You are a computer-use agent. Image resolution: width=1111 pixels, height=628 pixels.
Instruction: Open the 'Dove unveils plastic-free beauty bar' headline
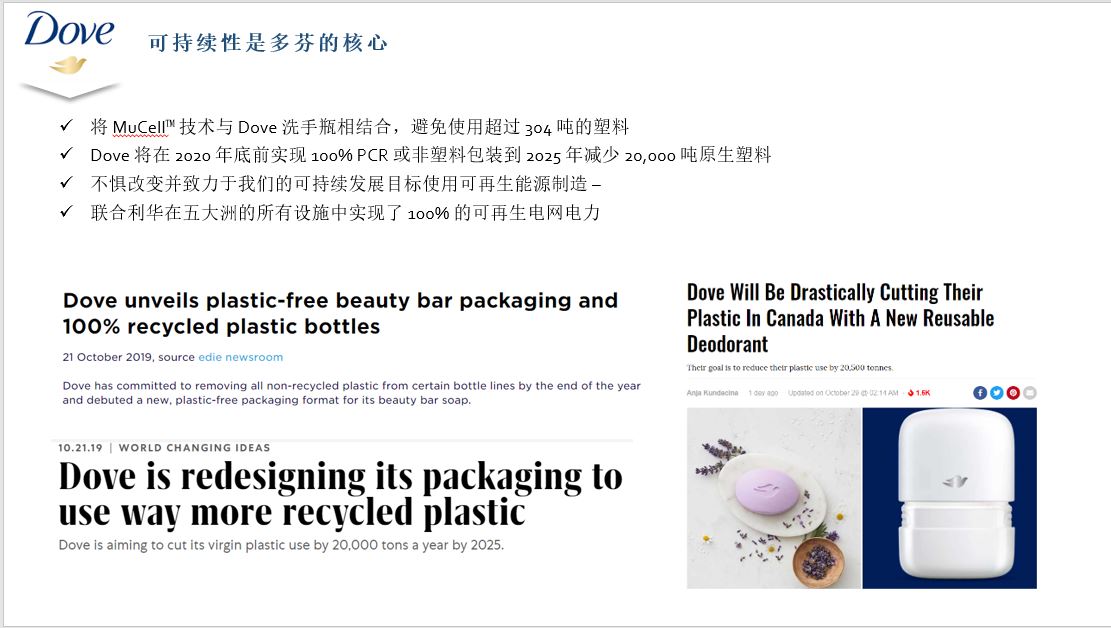coord(340,313)
